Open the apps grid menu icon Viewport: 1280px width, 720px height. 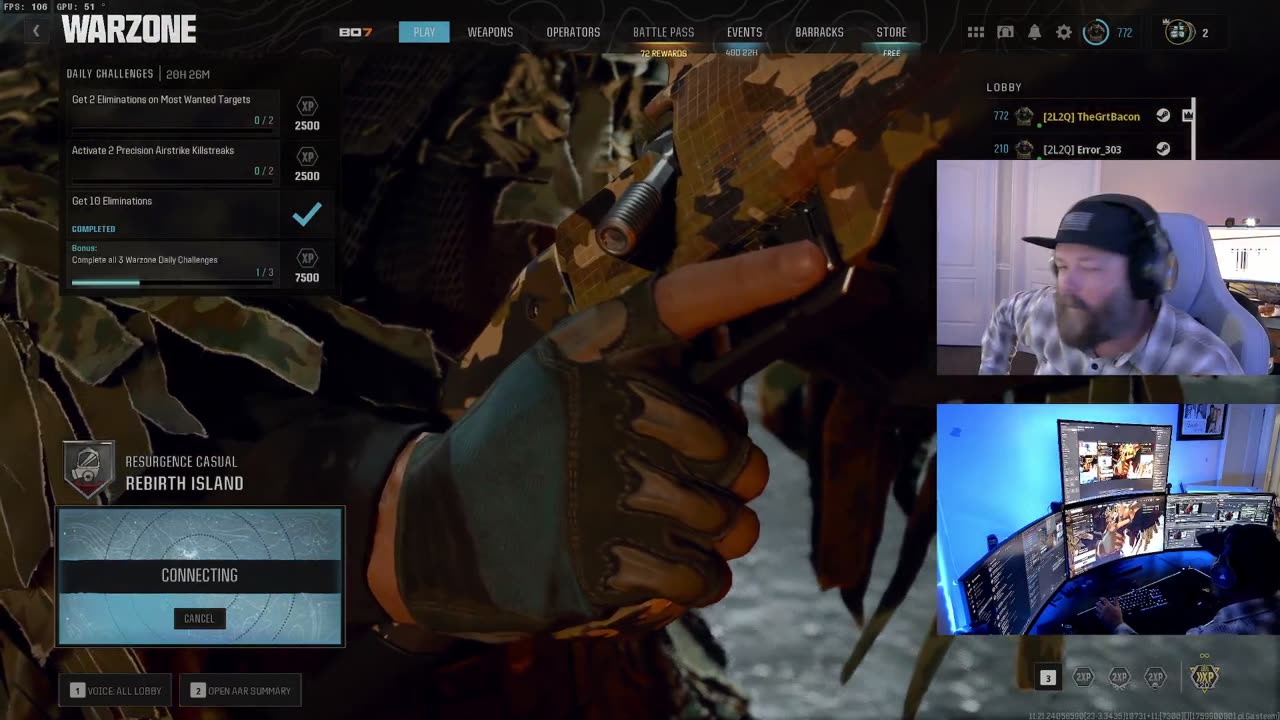(x=976, y=32)
